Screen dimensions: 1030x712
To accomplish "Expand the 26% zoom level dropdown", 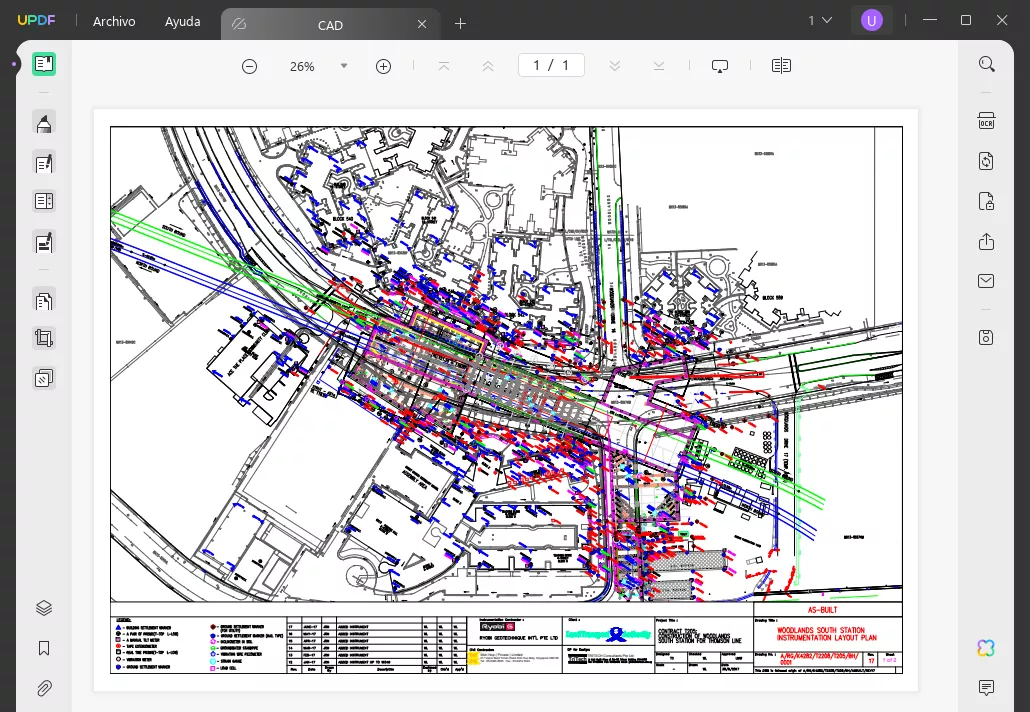I will point(344,66).
